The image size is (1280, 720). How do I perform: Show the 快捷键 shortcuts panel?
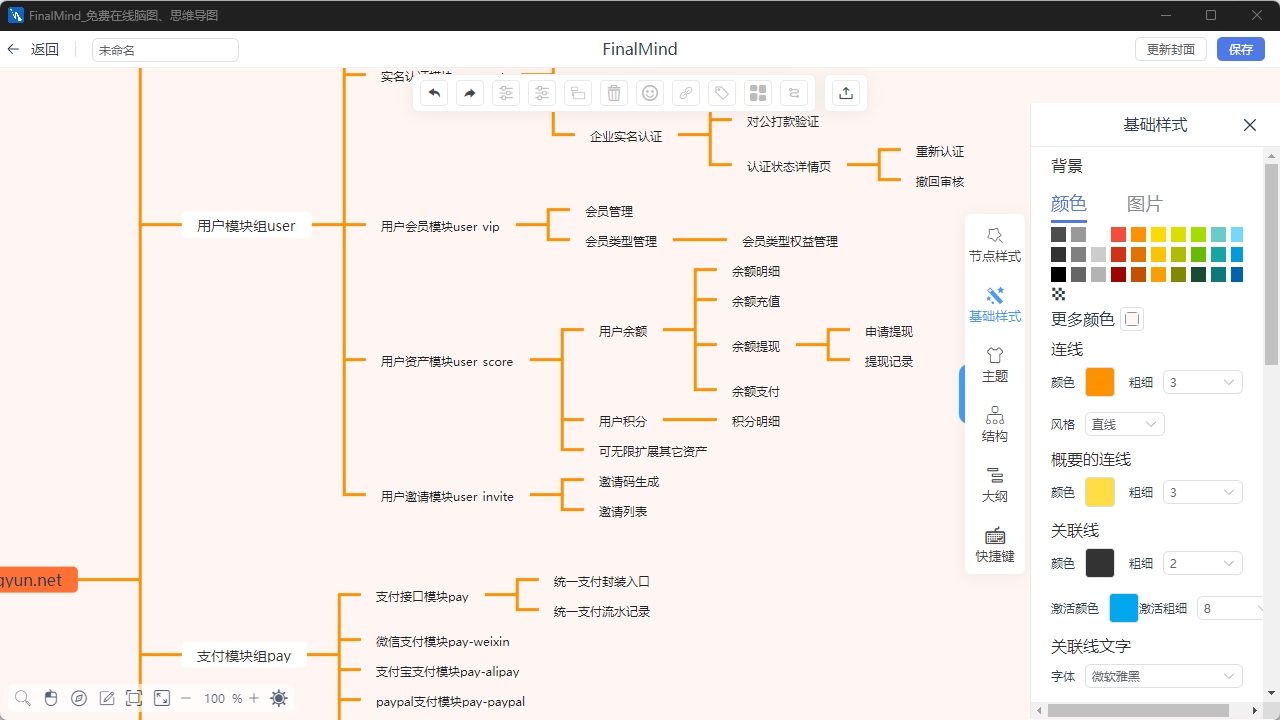coord(994,545)
